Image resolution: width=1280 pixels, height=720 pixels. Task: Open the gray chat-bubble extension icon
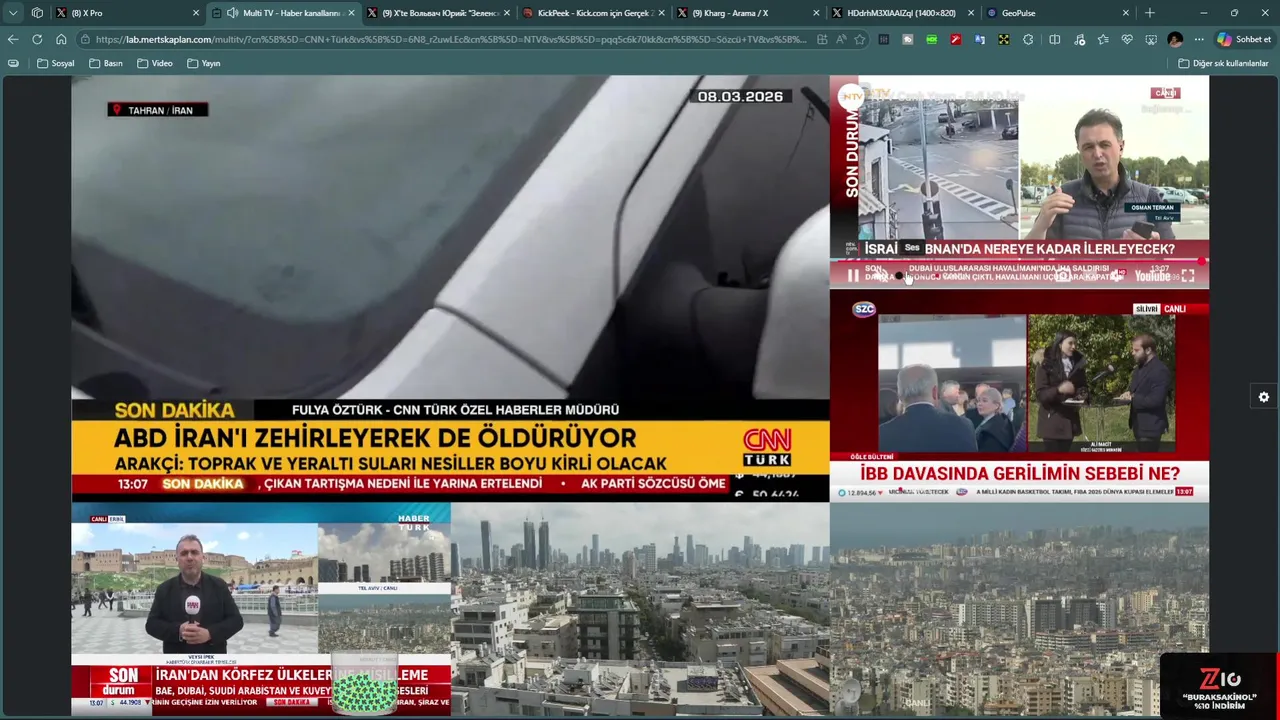point(908,39)
